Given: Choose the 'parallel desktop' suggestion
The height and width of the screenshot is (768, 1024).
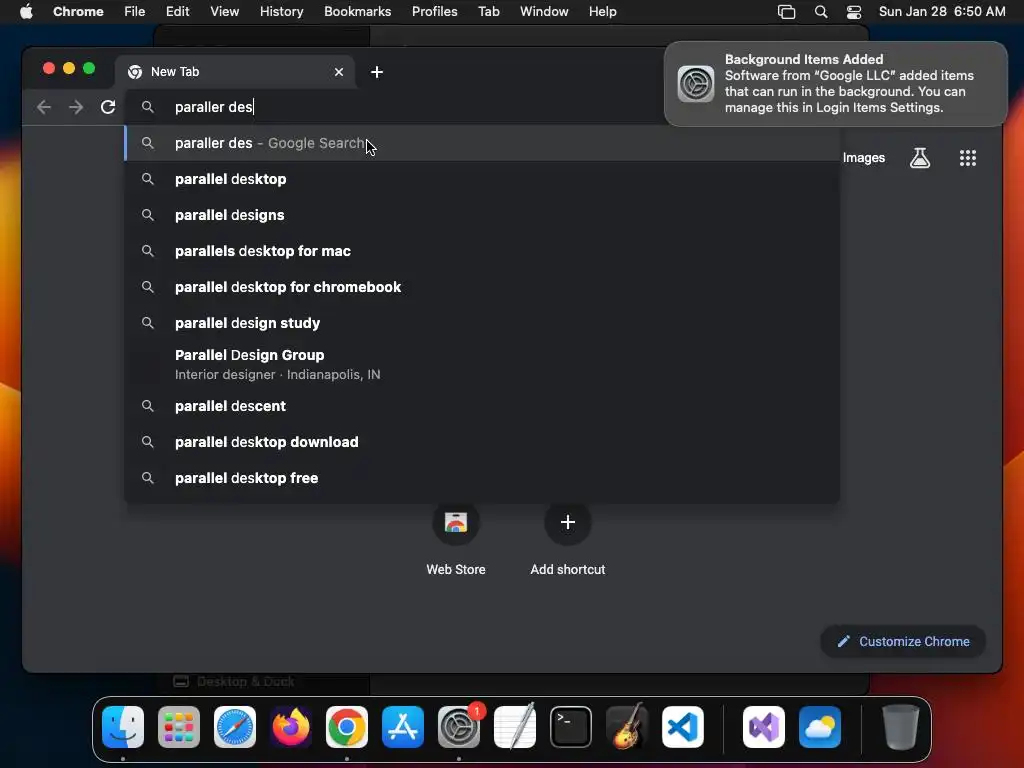Looking at the screenshot, I should click(482, 179).
